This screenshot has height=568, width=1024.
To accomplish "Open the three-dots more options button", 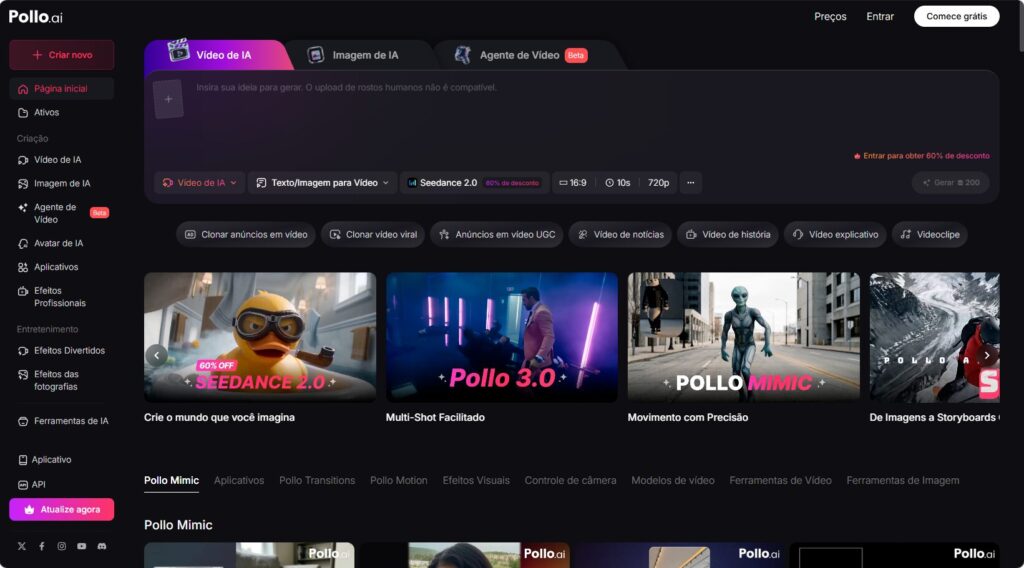I will tap(690, 183).
